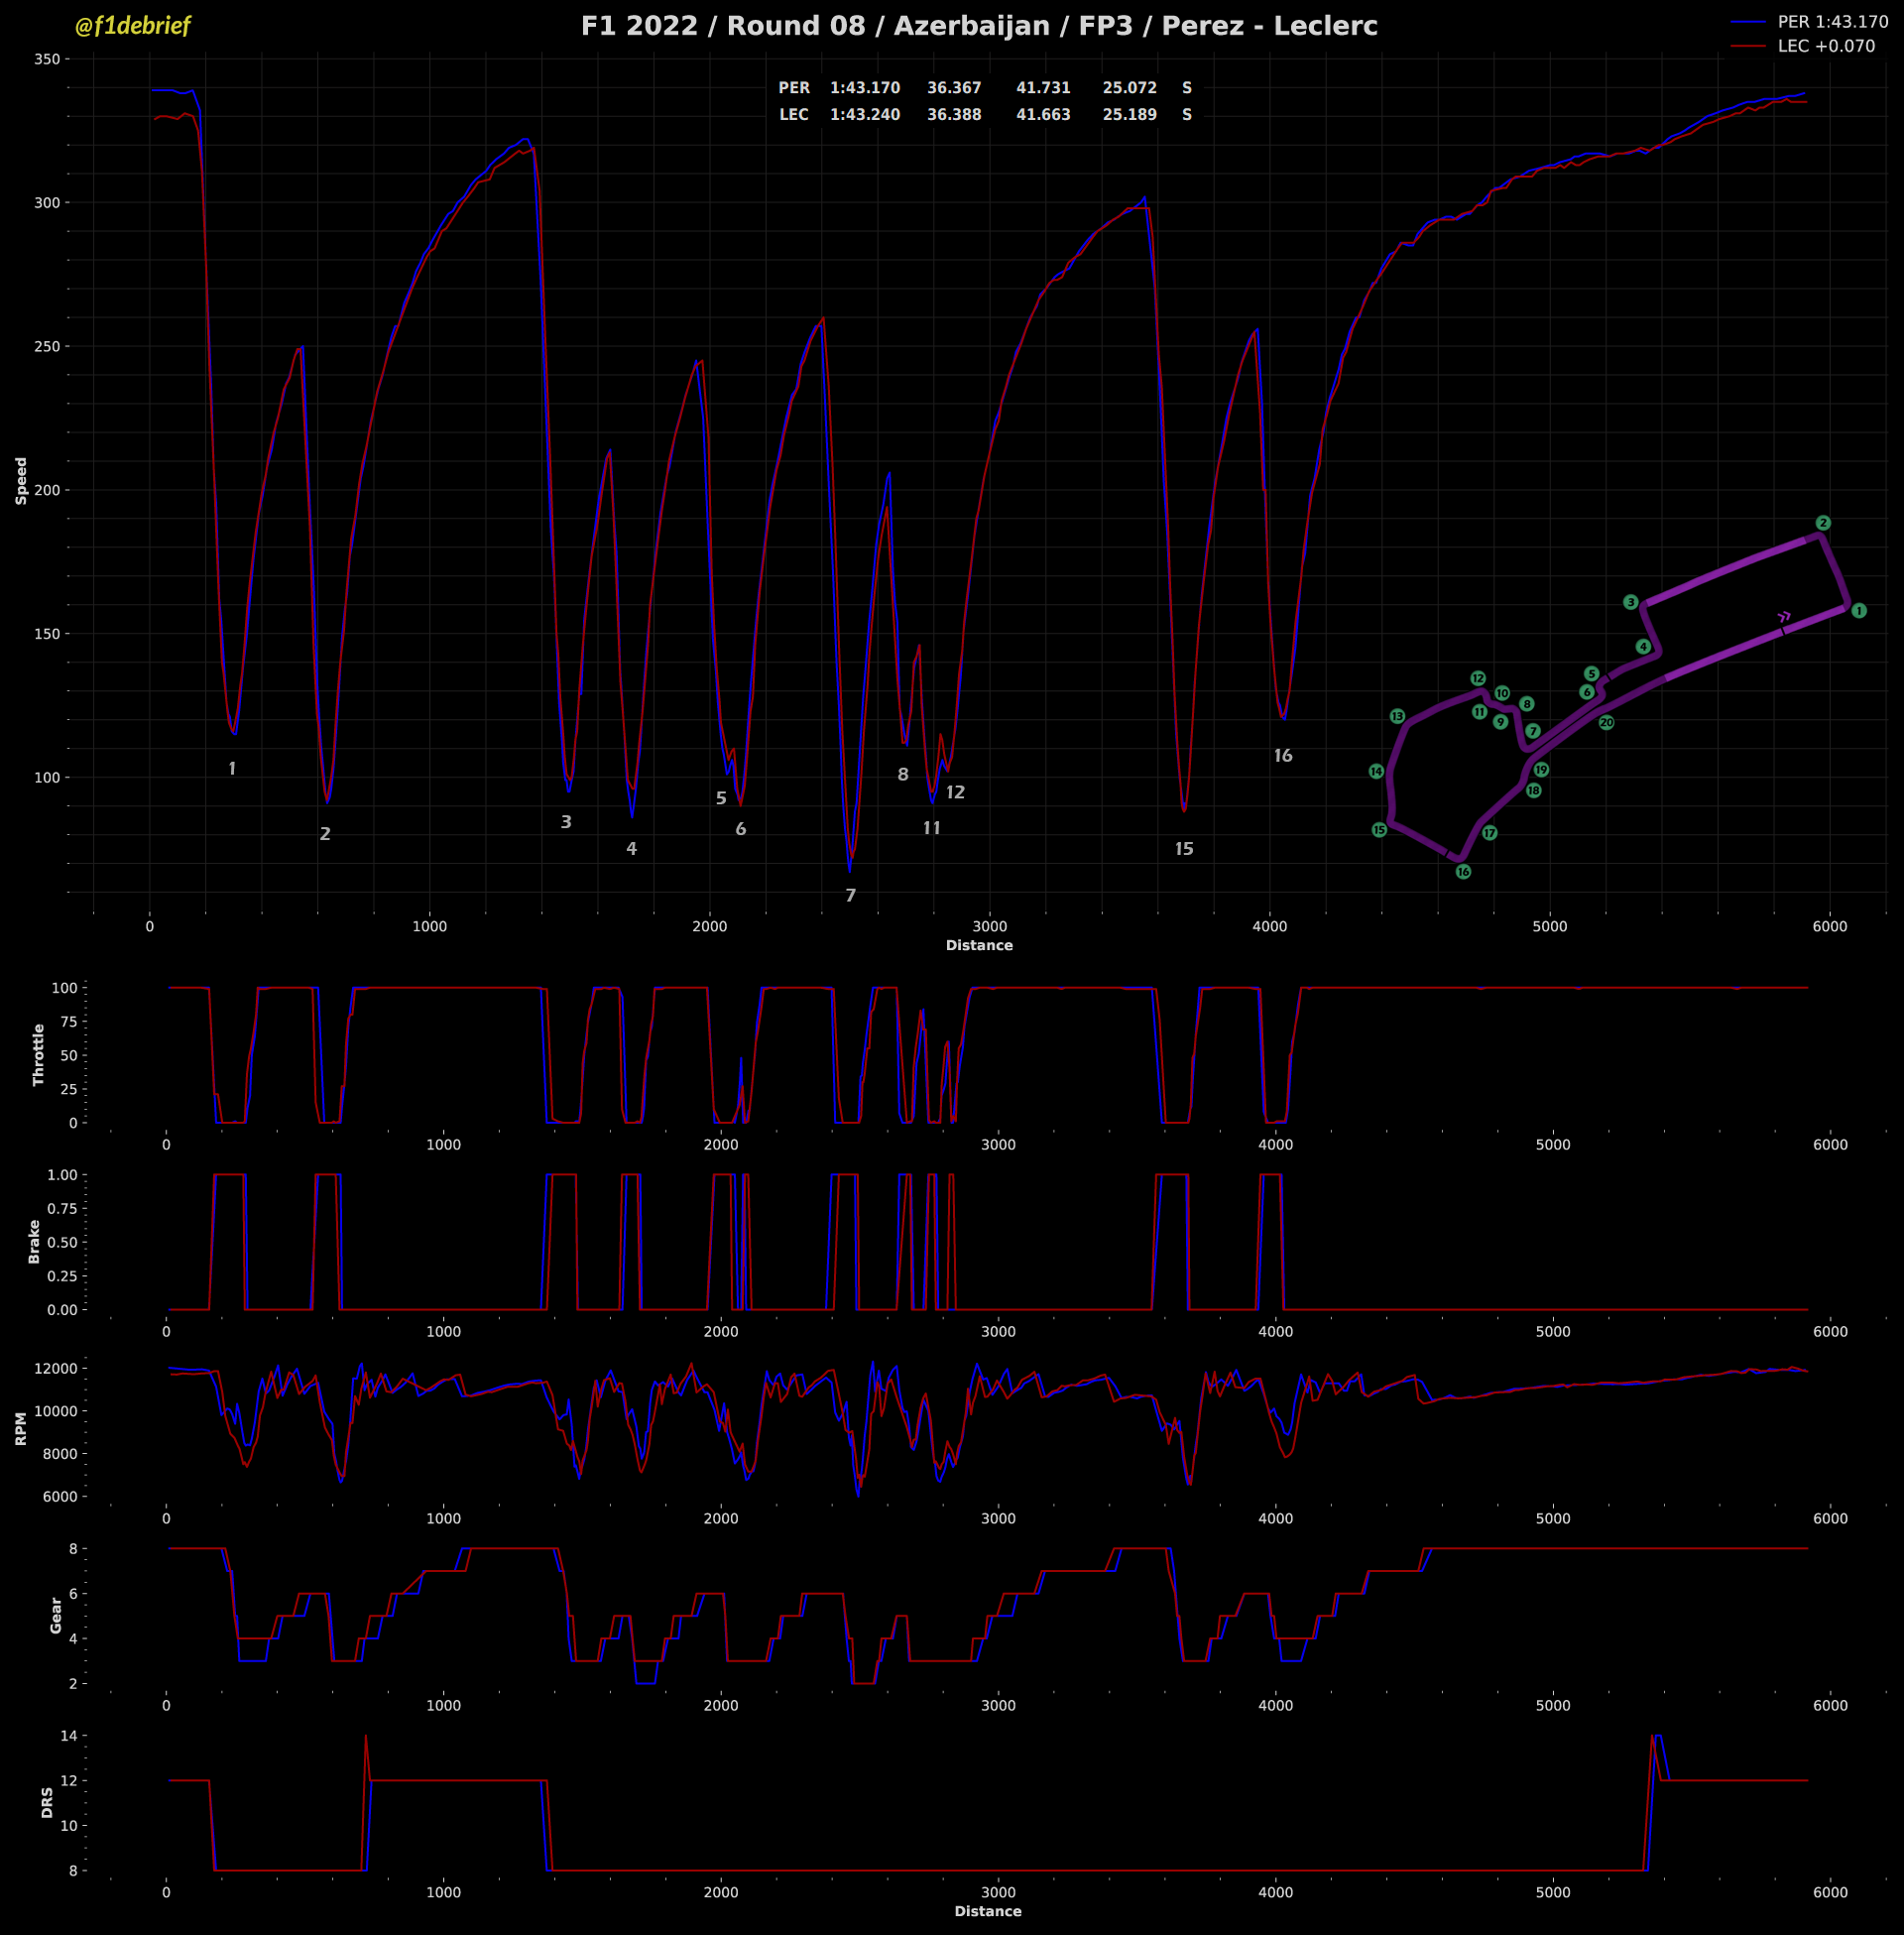Click the chart title text
This screenshot has height=1935, width=1904.
pos(979,26)
